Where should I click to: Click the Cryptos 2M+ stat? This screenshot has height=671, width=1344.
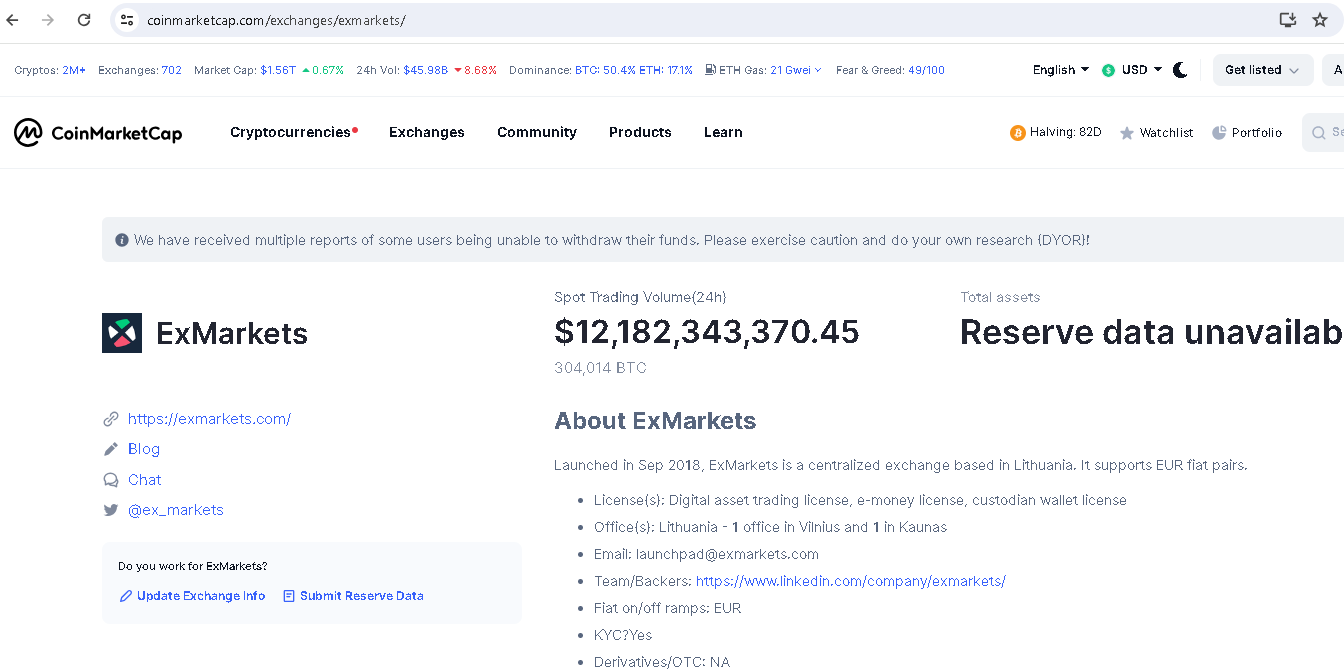(x=50, y=70)
